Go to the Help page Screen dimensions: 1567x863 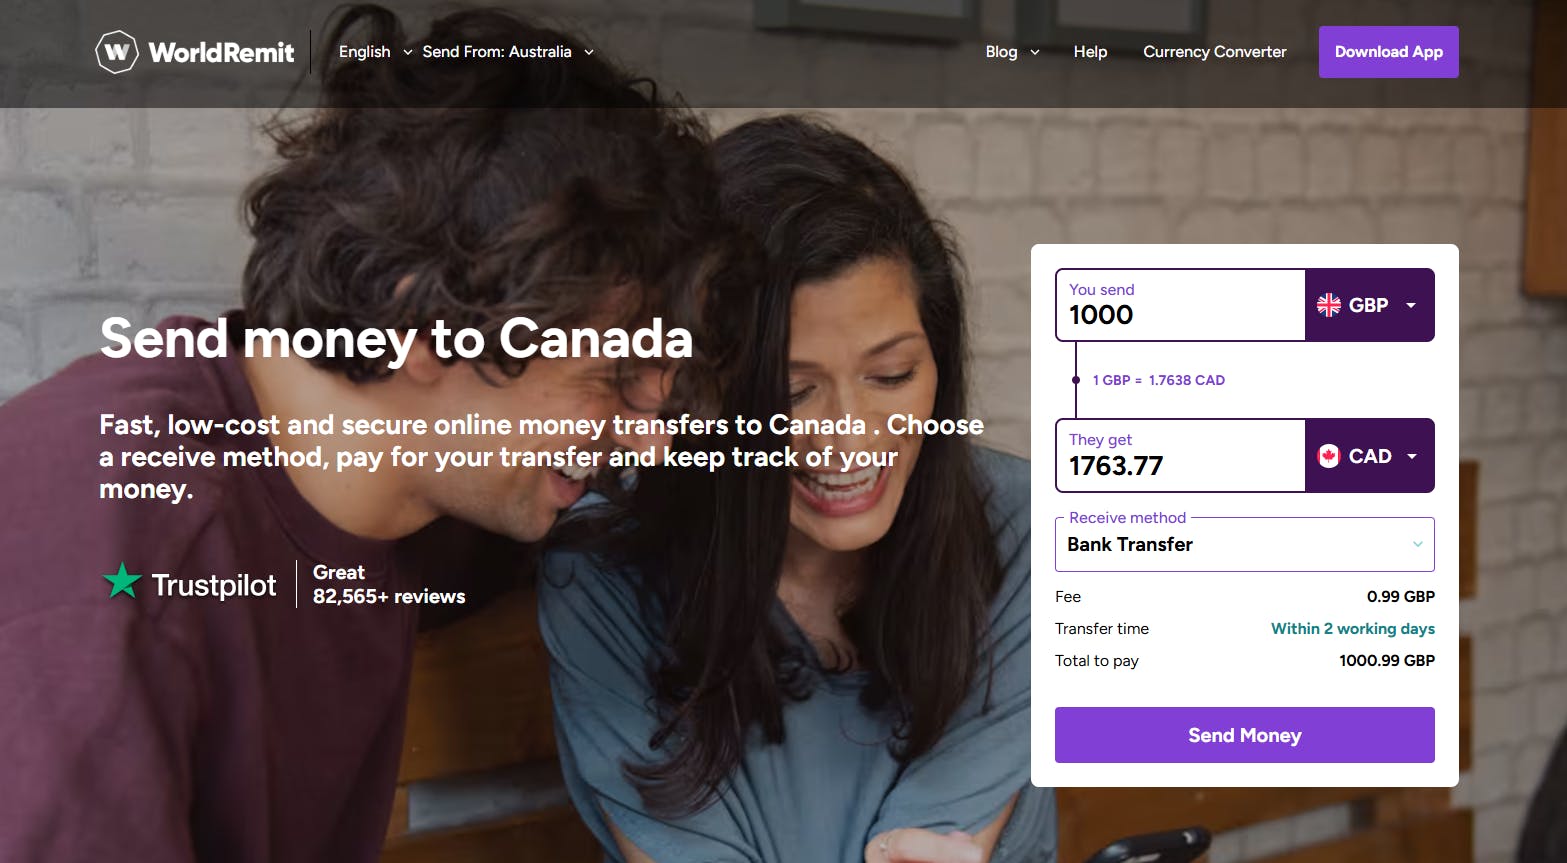point(1090,52)
